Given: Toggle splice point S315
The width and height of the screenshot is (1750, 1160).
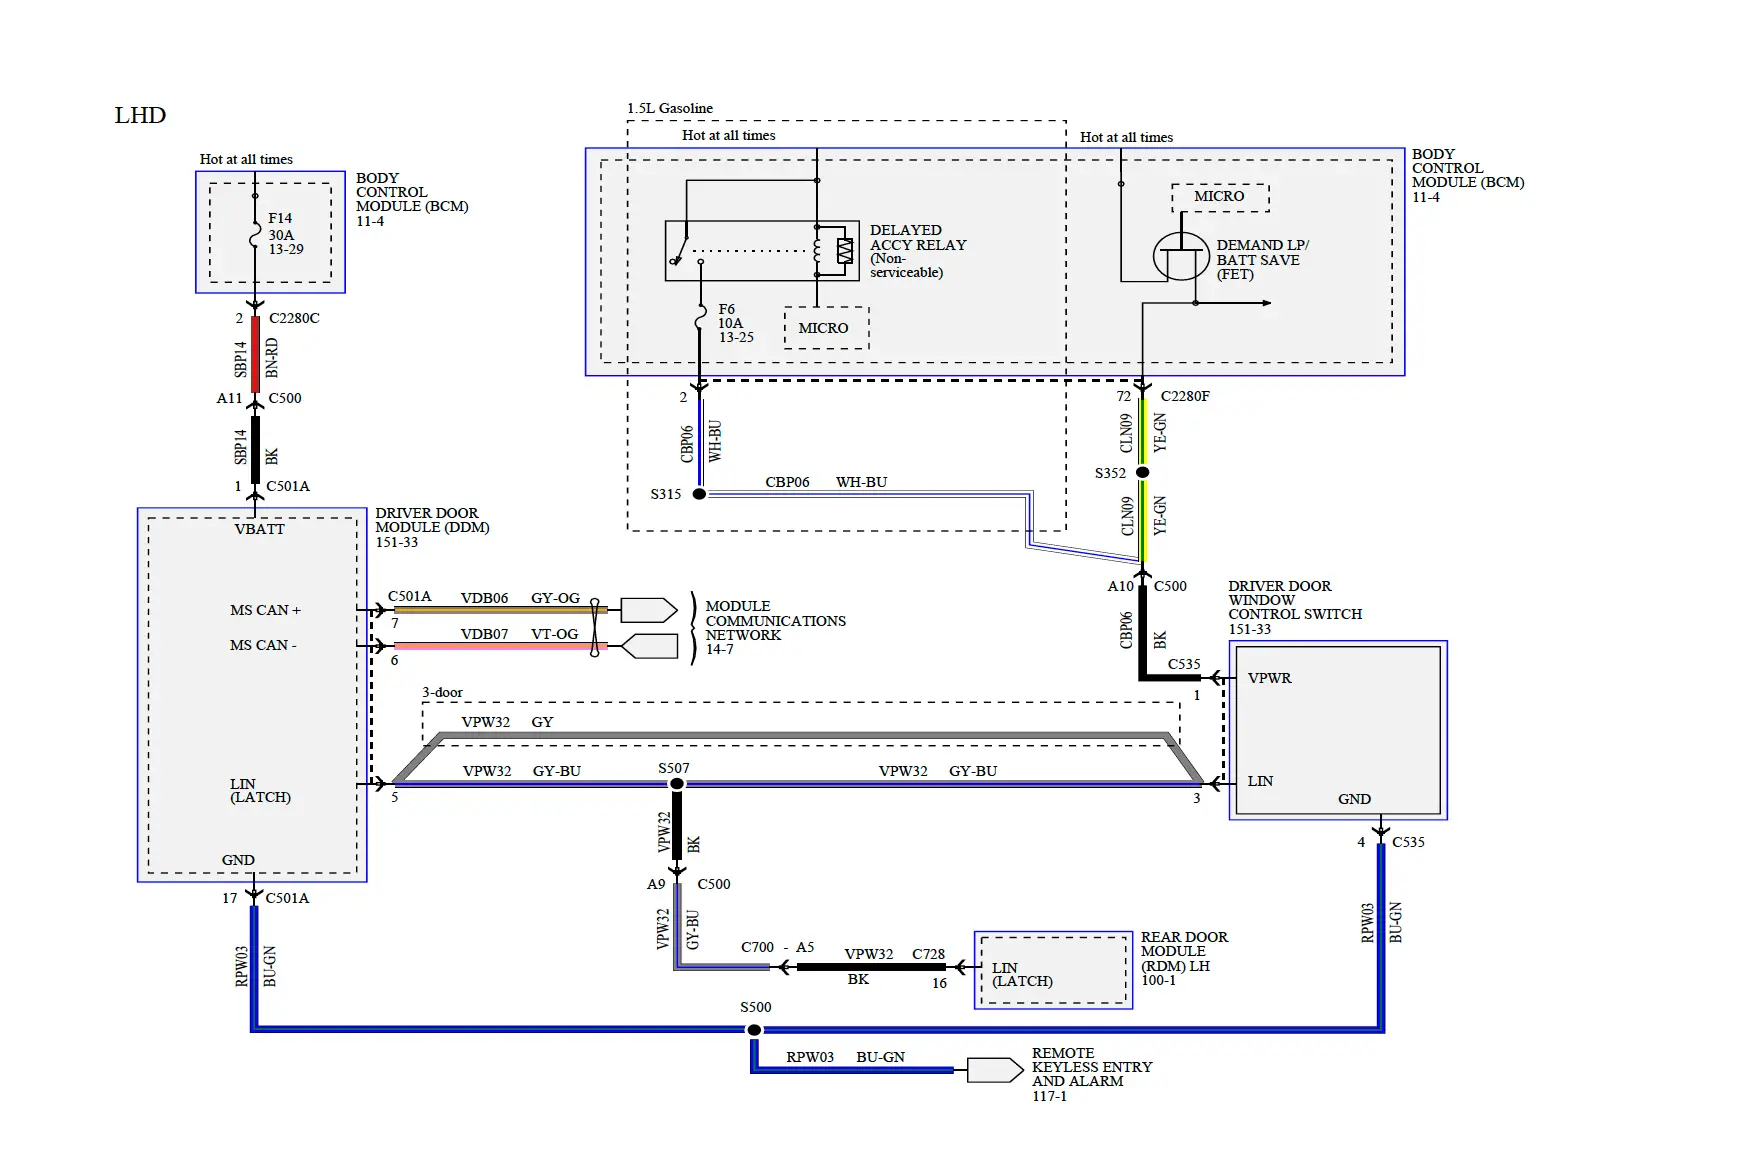Looking at the screenshot, I should tap(698, 493).
